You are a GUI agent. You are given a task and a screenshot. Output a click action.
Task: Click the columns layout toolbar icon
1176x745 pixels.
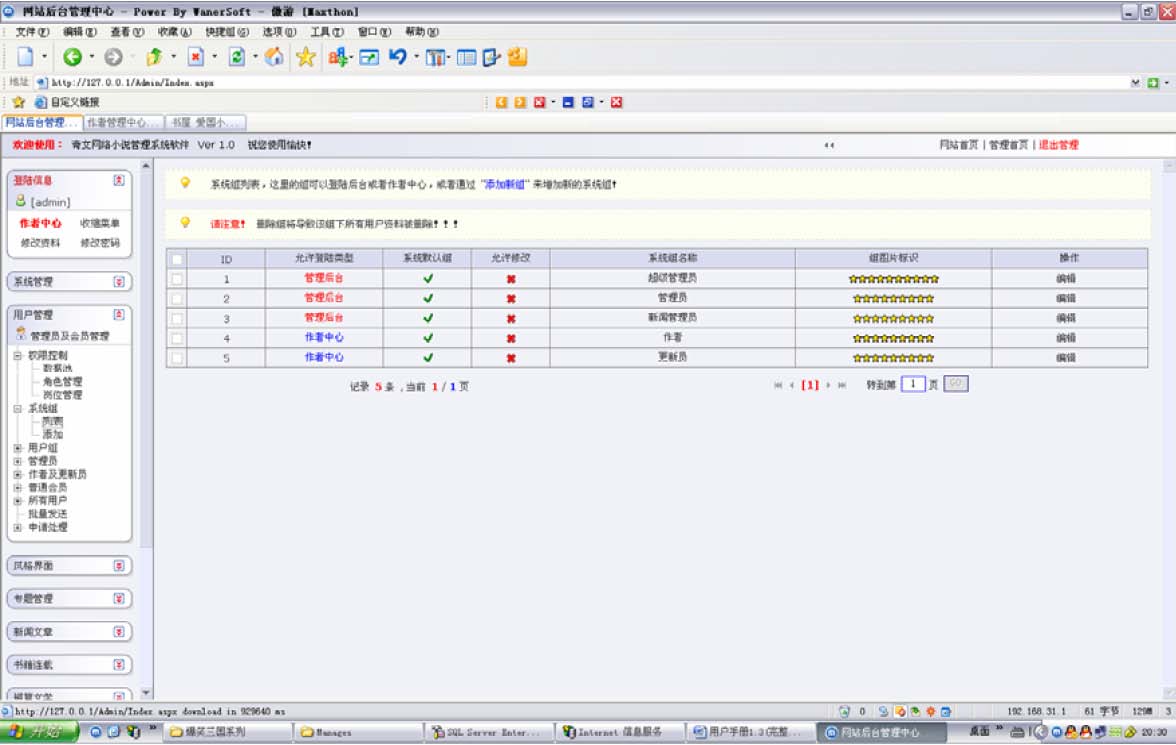point(435,57)
